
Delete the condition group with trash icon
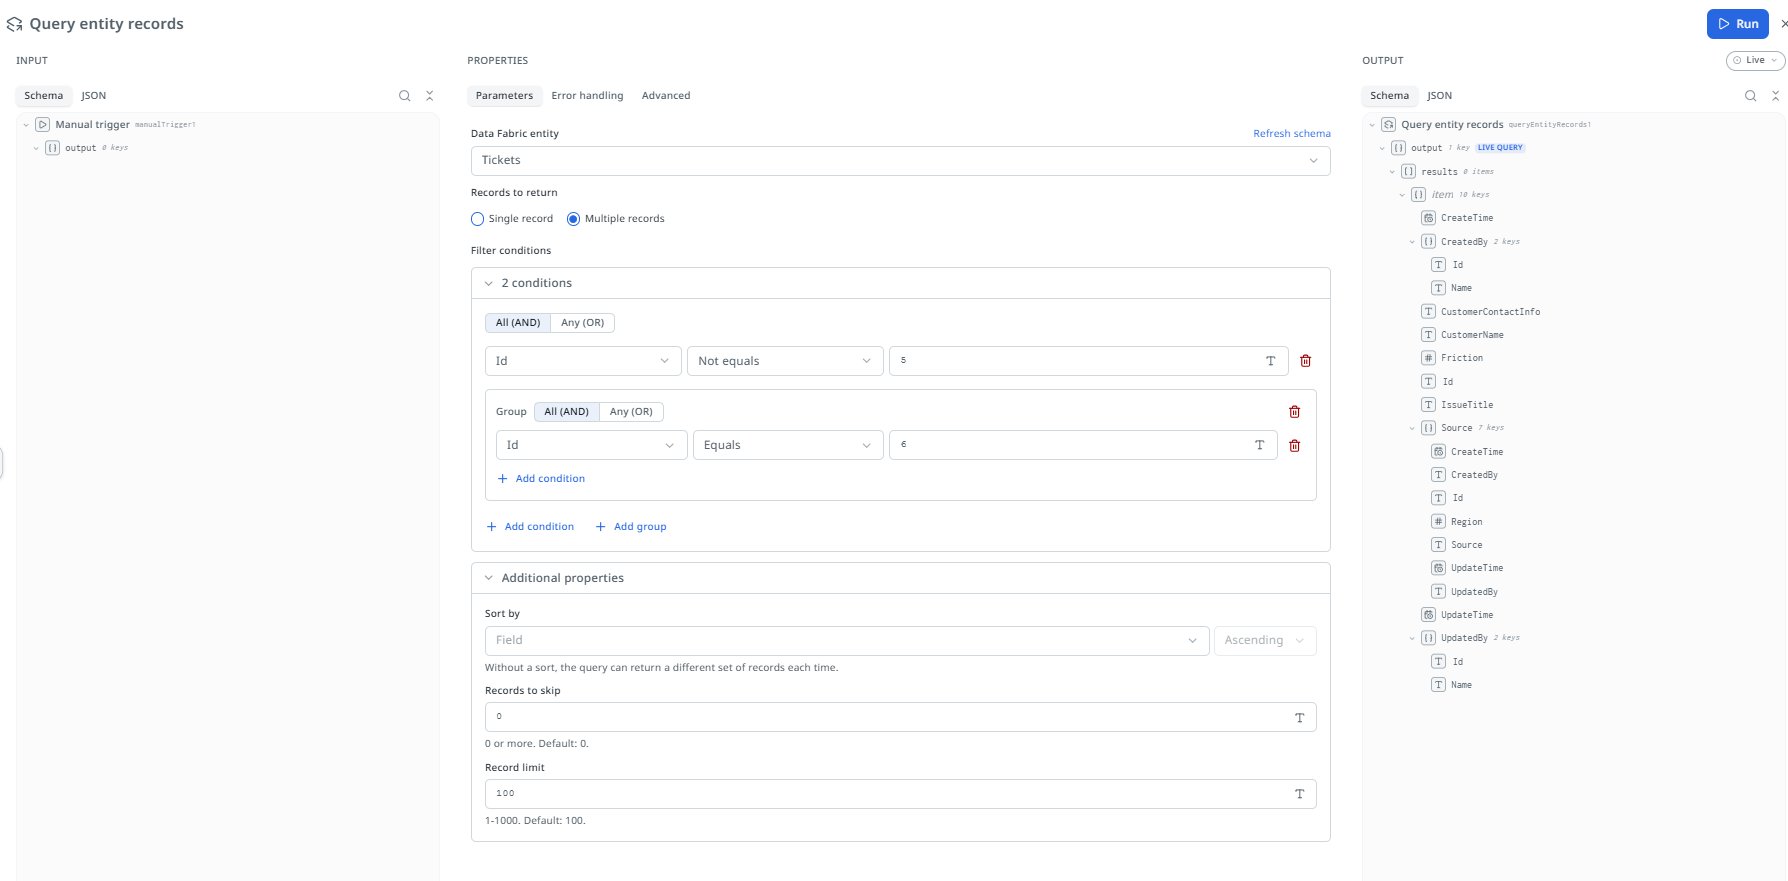pos(1295,412)
